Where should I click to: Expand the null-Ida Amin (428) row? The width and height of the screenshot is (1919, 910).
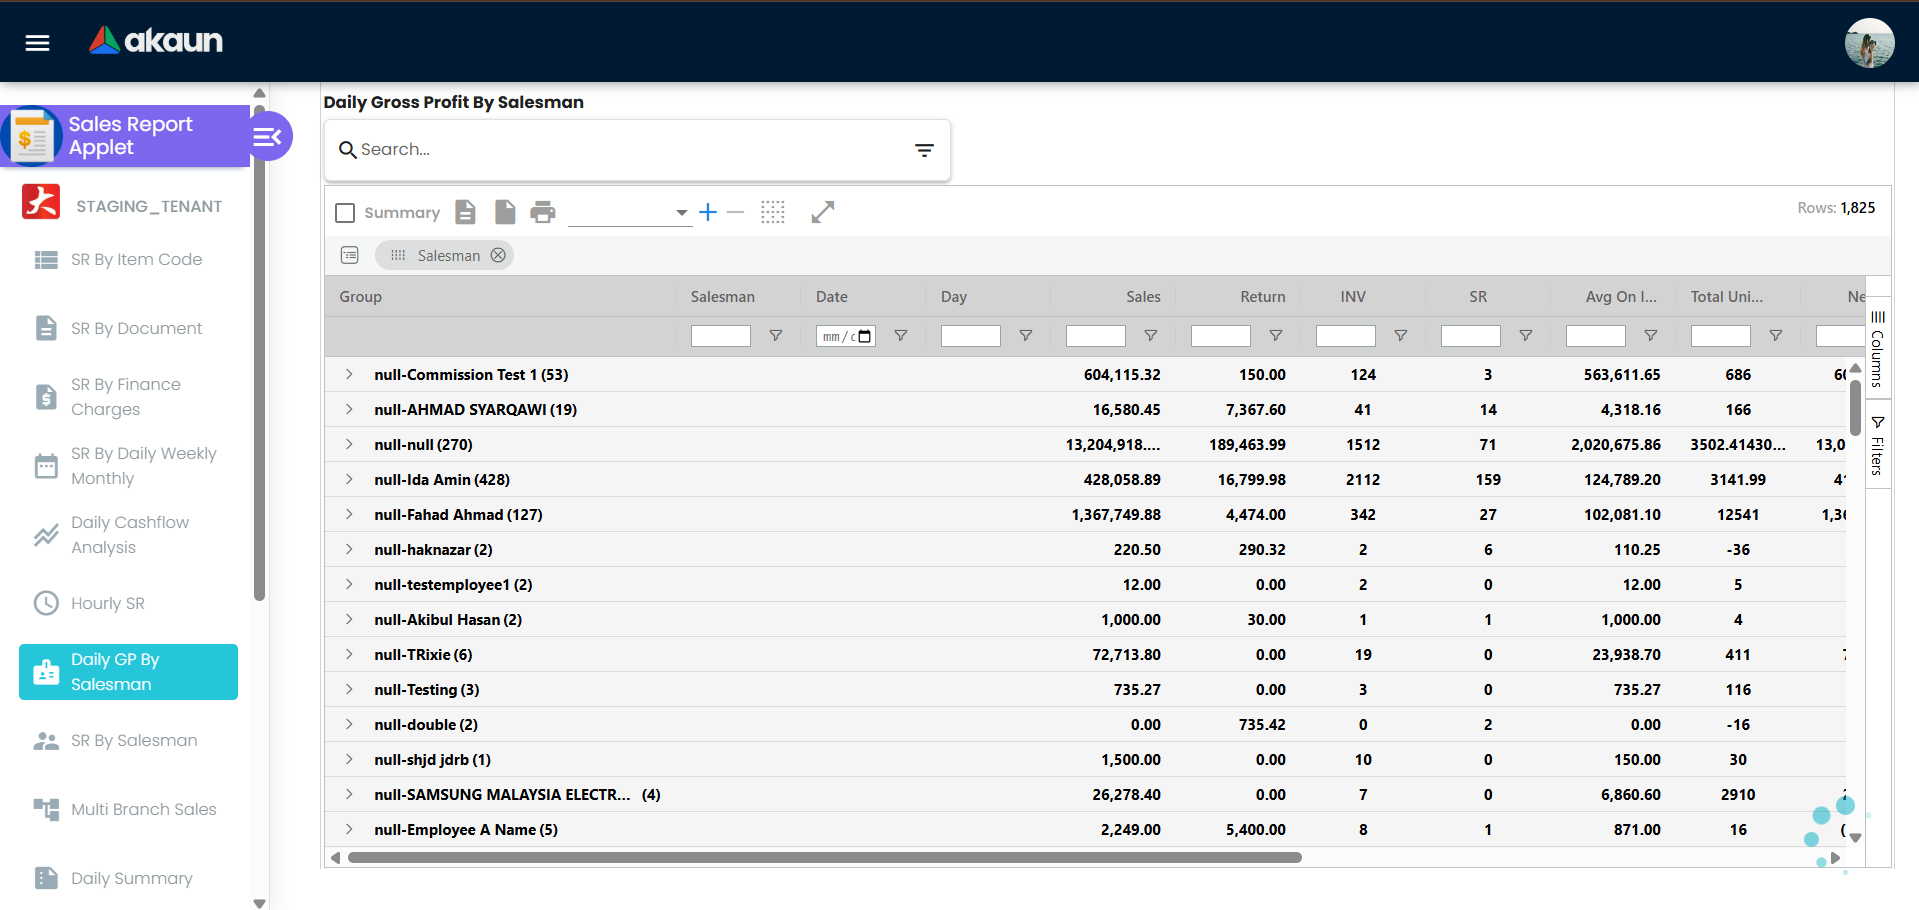pyautogui.click(x=348, y=479)
